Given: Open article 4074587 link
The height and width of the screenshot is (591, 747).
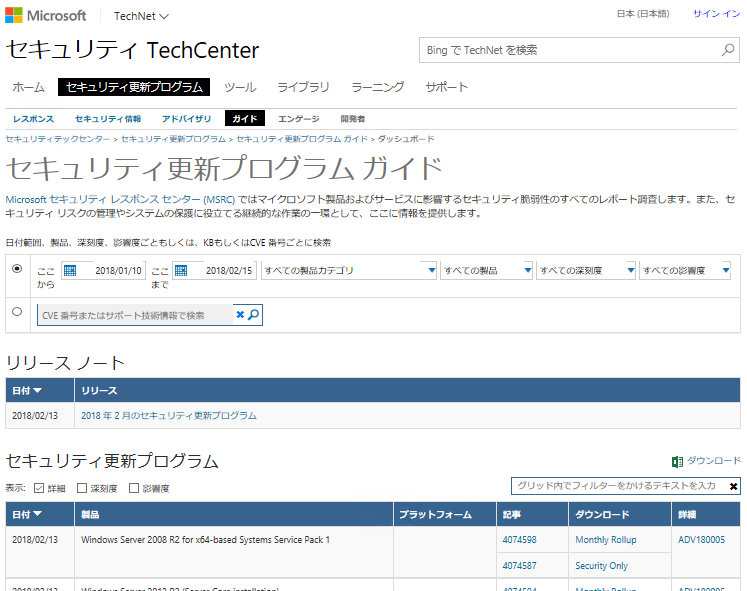Looking at the screenshot, I should (x=519, y=566).
